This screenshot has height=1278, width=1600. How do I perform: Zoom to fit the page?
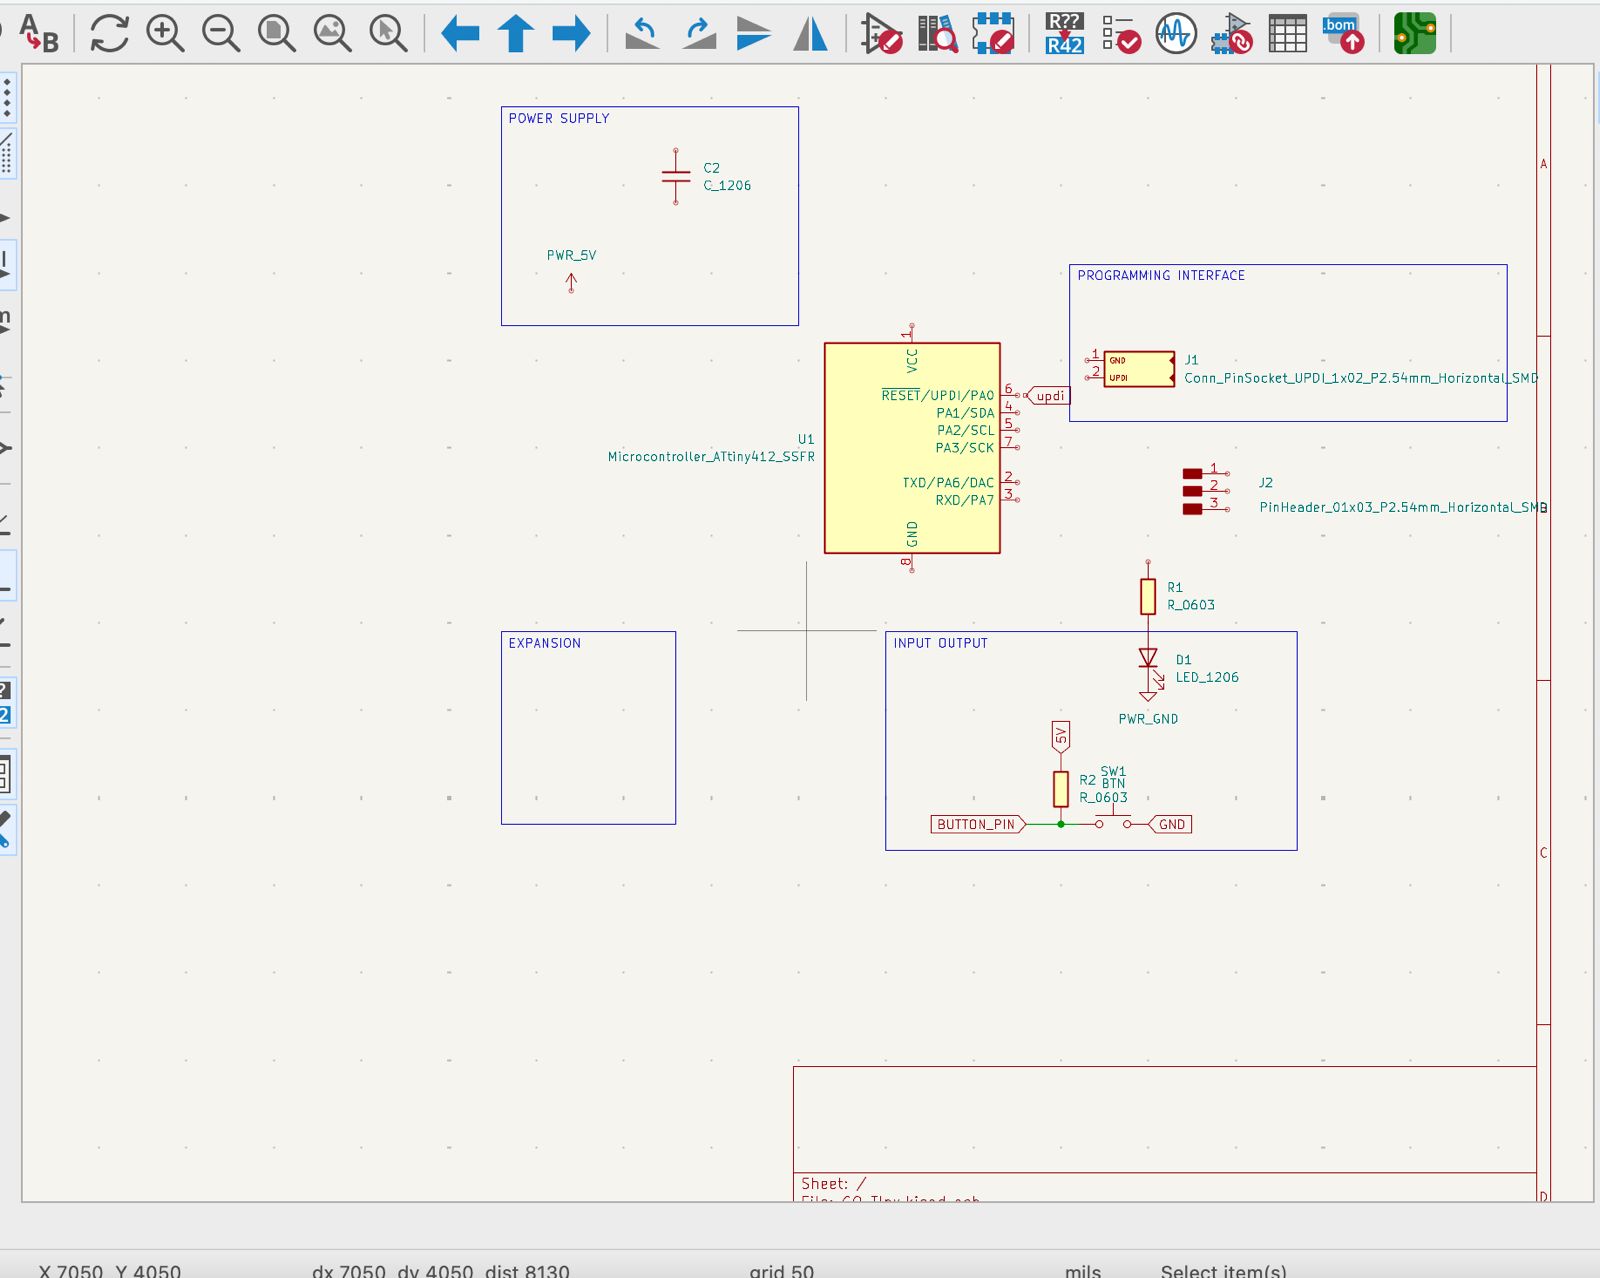276,33
